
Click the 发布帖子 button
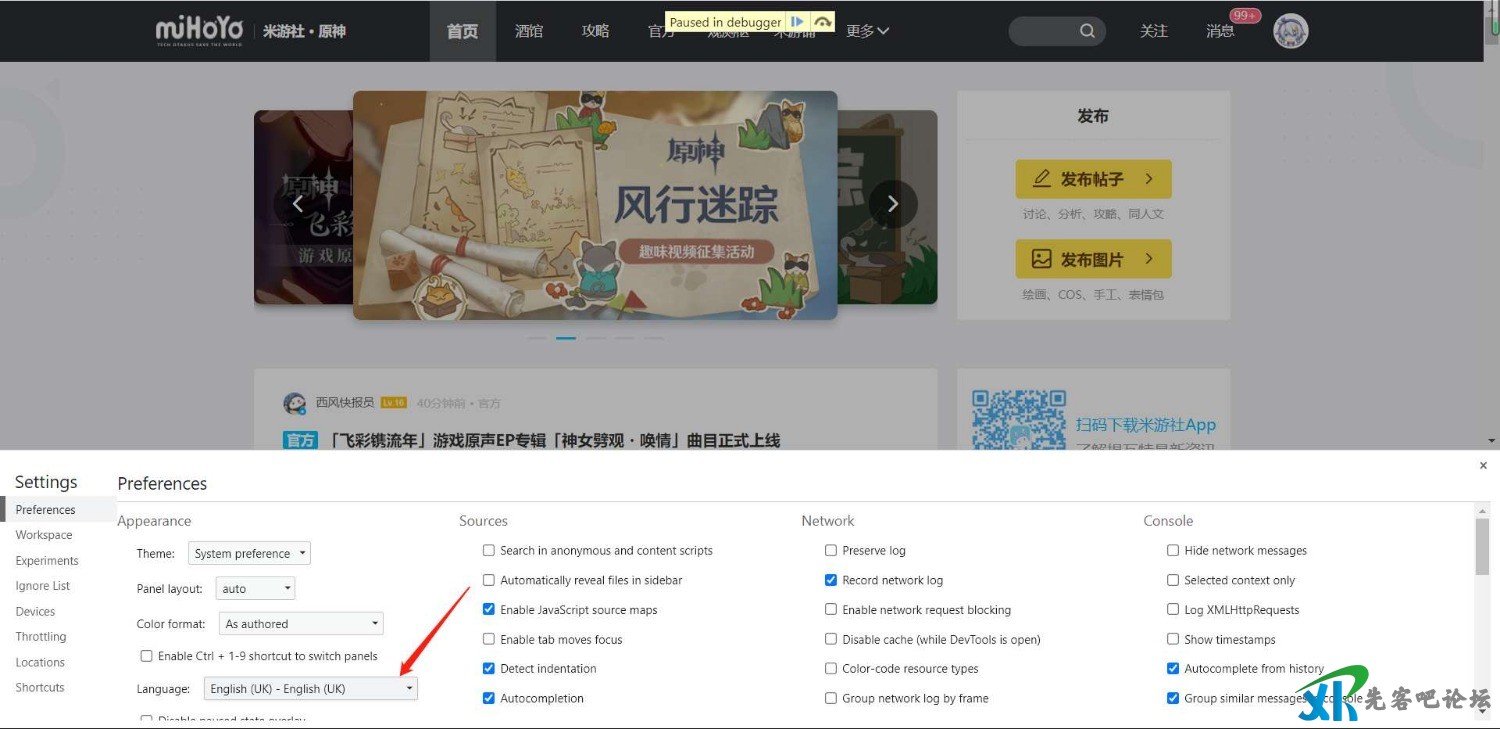1093,179
